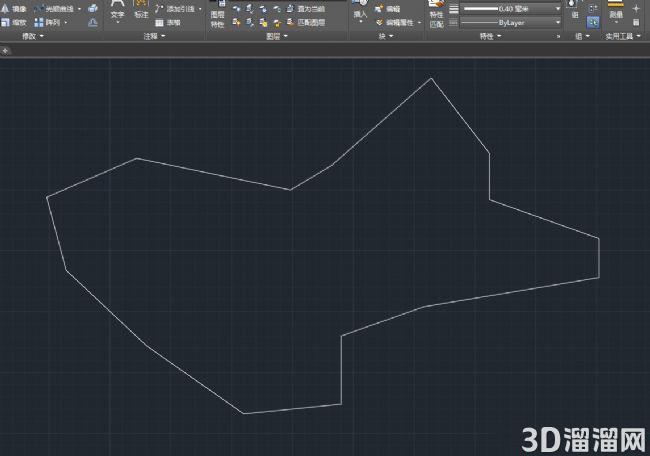The height and width of the screenshot is (456, 650).
Task: Toggle the highlighted group selection button
Action: pyautogui.click(x=593, y=22)
